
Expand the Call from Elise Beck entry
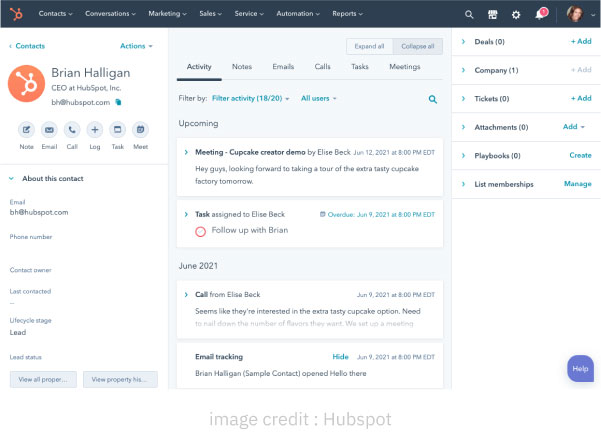point(186,295)
